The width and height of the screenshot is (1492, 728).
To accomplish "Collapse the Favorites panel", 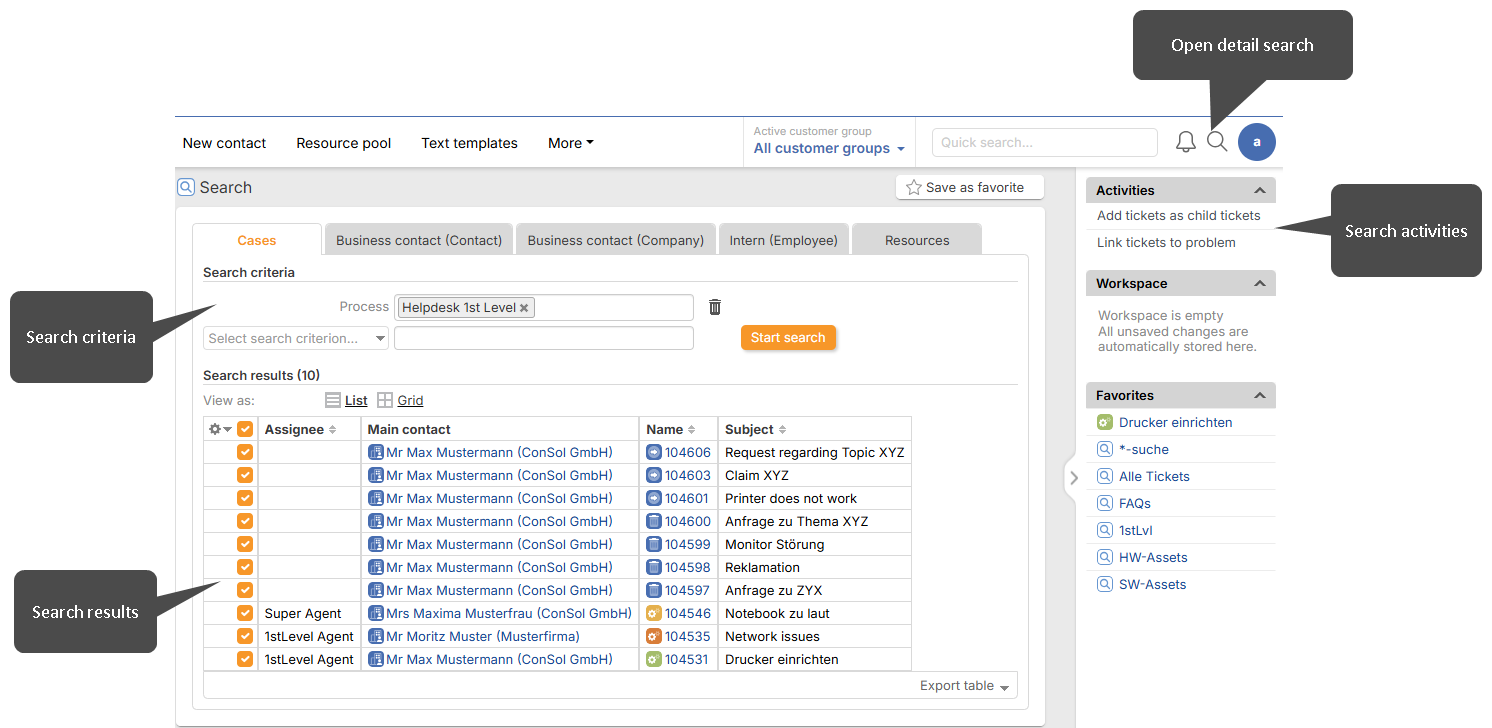I will 1260,395.
